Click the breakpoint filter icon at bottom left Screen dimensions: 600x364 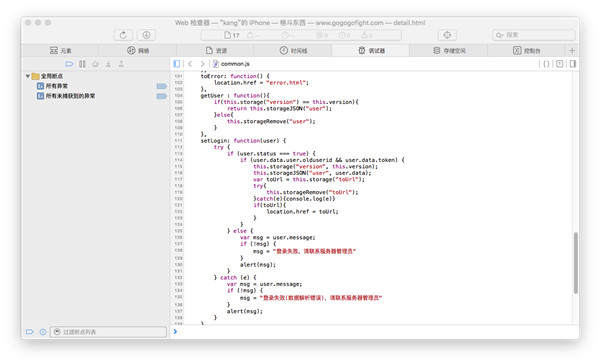click(x=29, y=332)
